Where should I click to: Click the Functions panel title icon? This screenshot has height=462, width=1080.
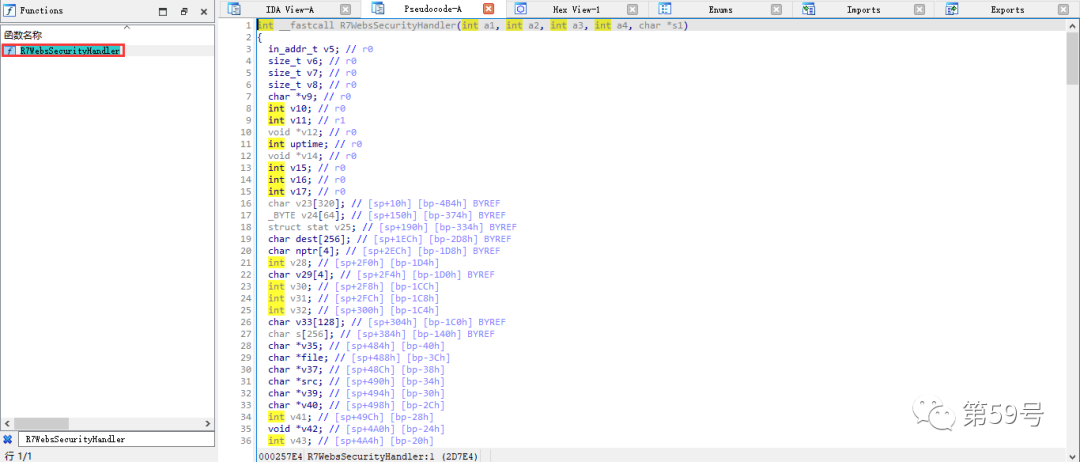[x=10, y=10]
